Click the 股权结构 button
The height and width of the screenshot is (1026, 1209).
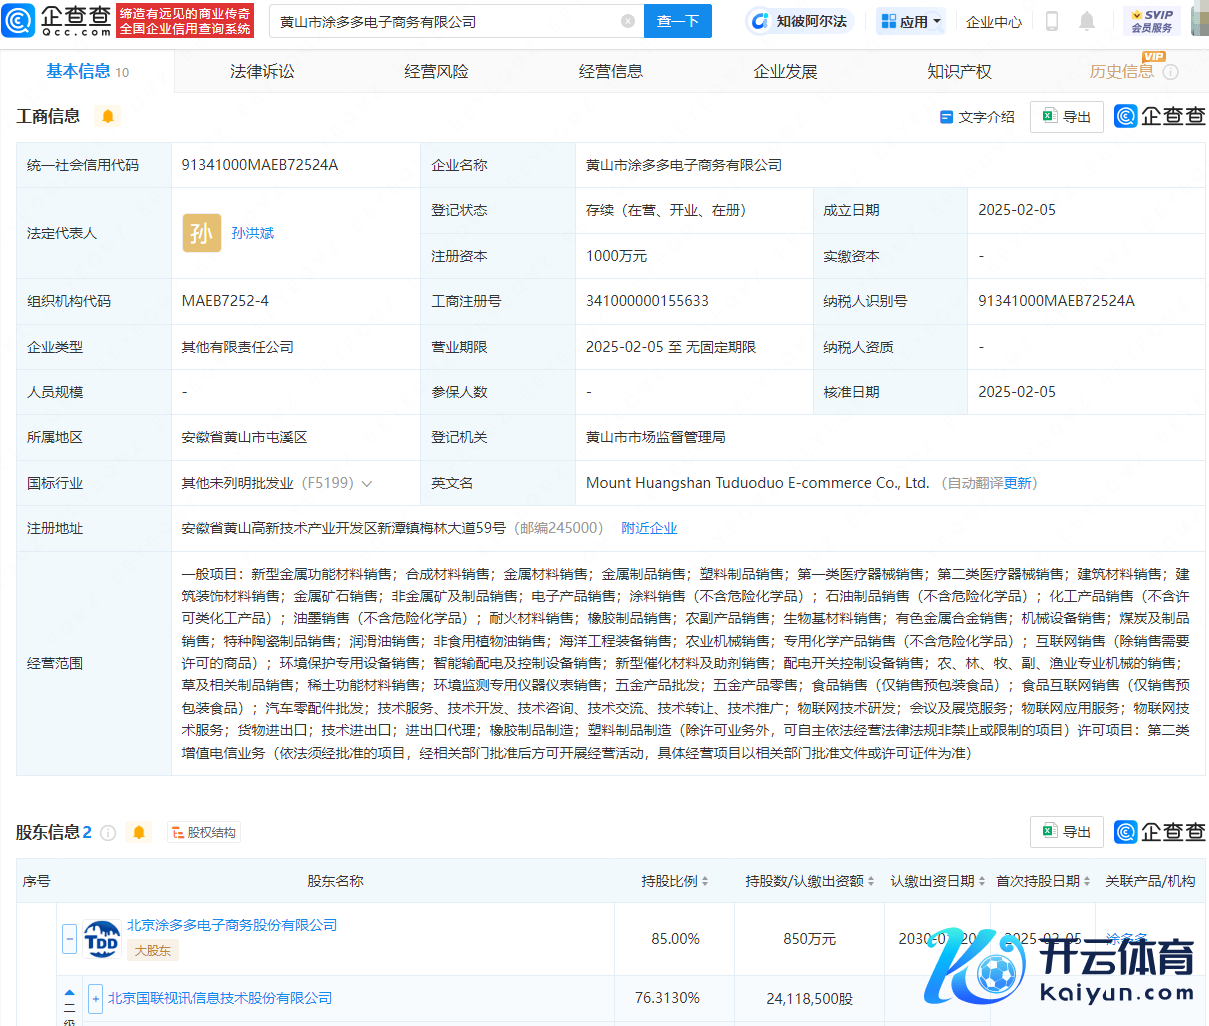204,833
